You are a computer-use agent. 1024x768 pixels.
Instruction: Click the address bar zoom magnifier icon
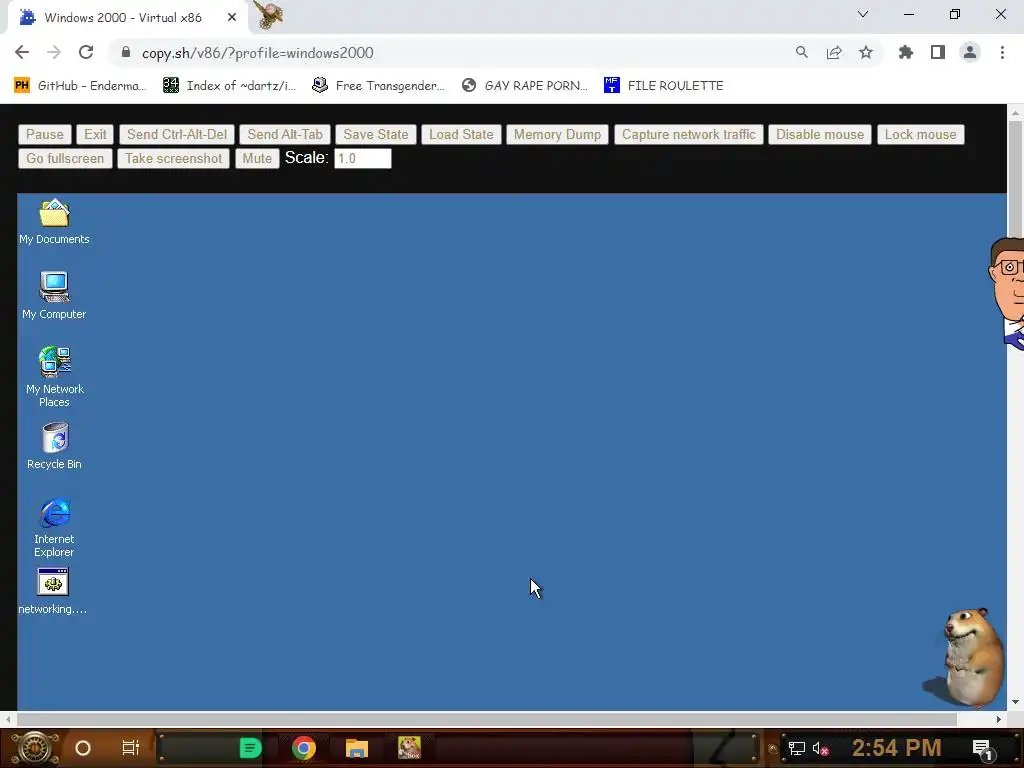coord(801,52)
